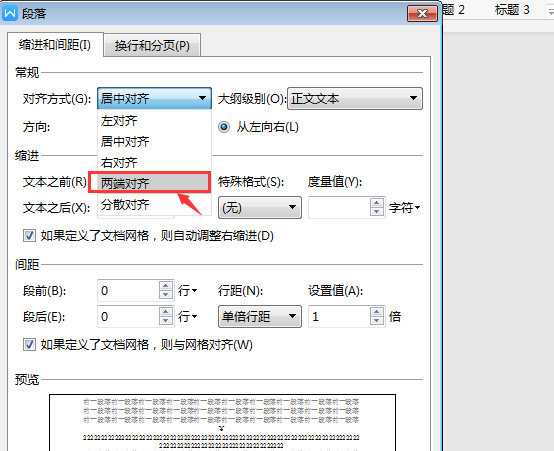This screenshot has height=451, width=554.
Task: Click the 段后 spacing input field
Action: click(128, 316)
